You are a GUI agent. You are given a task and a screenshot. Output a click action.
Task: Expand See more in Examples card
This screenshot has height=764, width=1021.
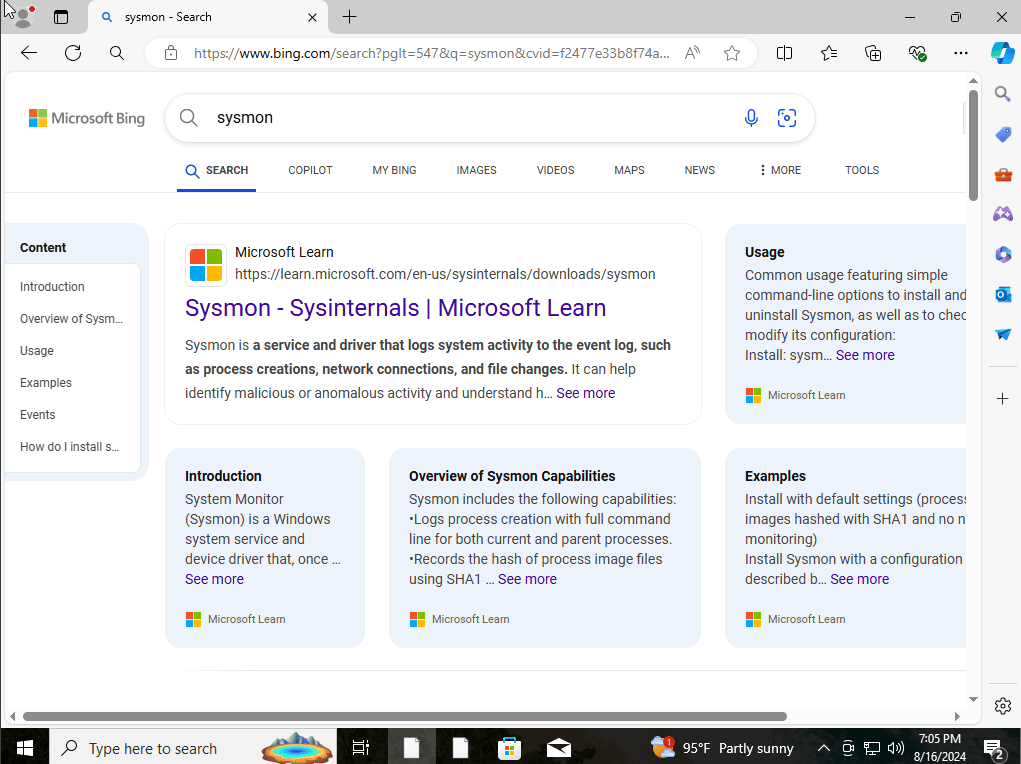[x=860, y=579]
